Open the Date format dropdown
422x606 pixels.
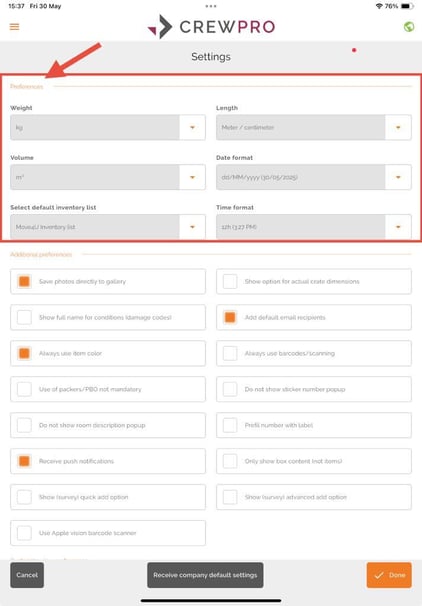314,177
